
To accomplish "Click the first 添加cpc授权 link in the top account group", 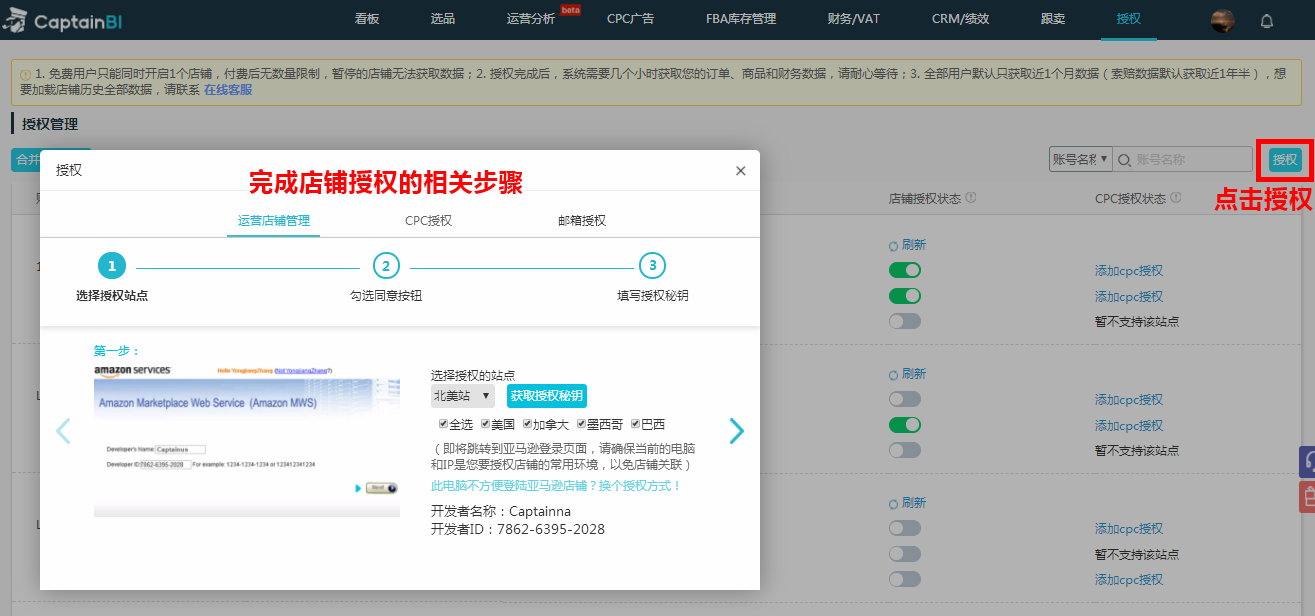I will [x=1129, y=271].
